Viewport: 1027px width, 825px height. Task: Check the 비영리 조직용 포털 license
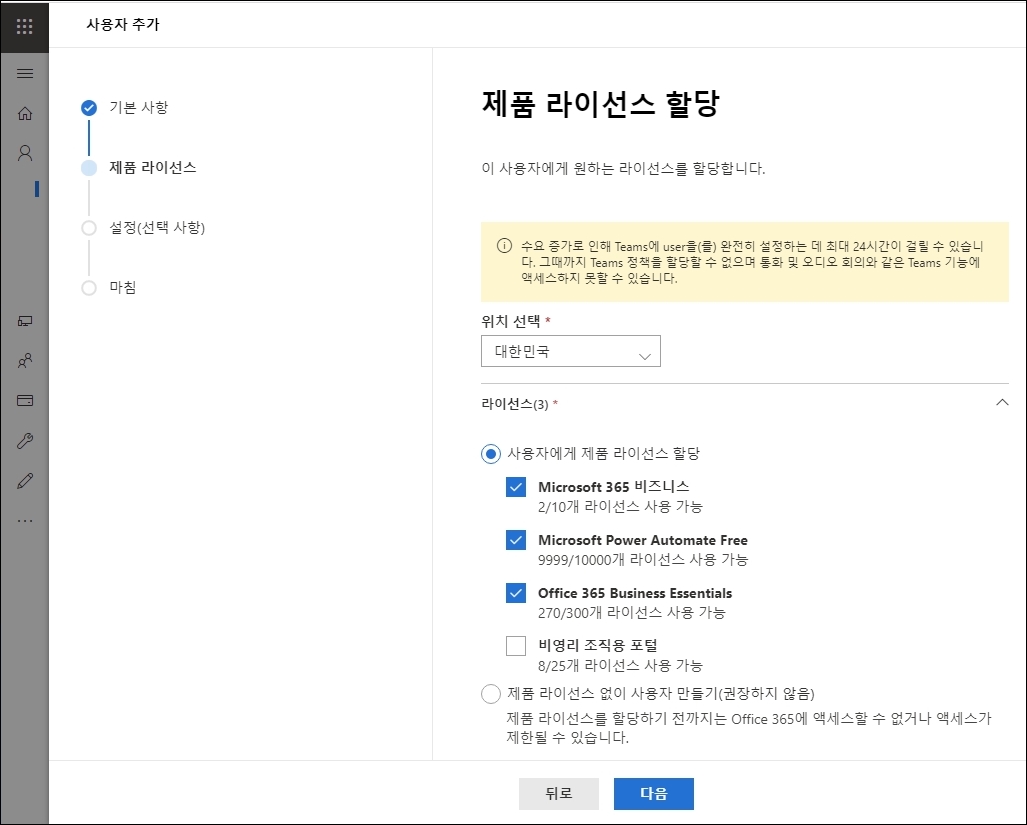516,646
